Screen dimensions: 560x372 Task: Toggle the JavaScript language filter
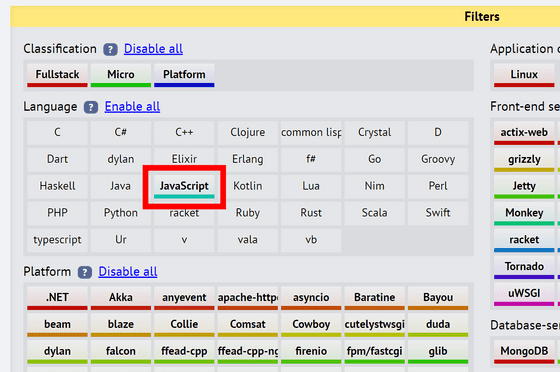point(184,187)
